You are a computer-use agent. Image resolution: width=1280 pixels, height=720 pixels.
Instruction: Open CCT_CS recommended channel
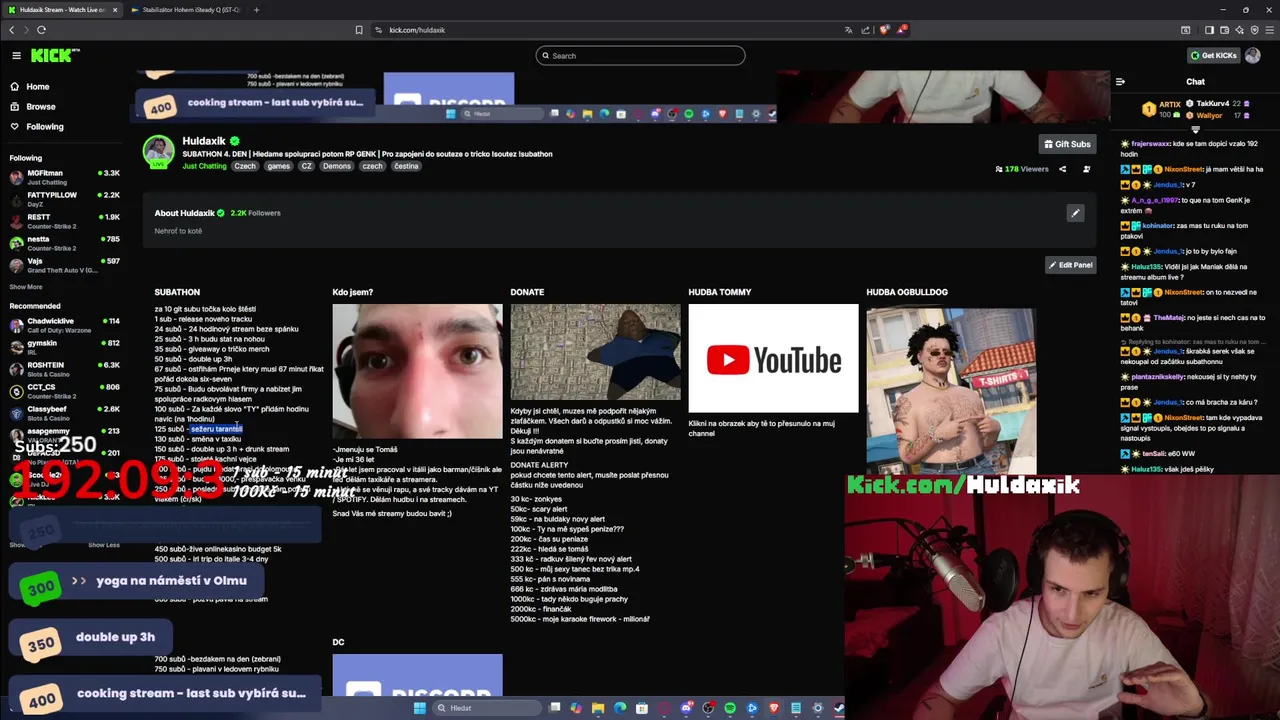click(x=64, y=391)
